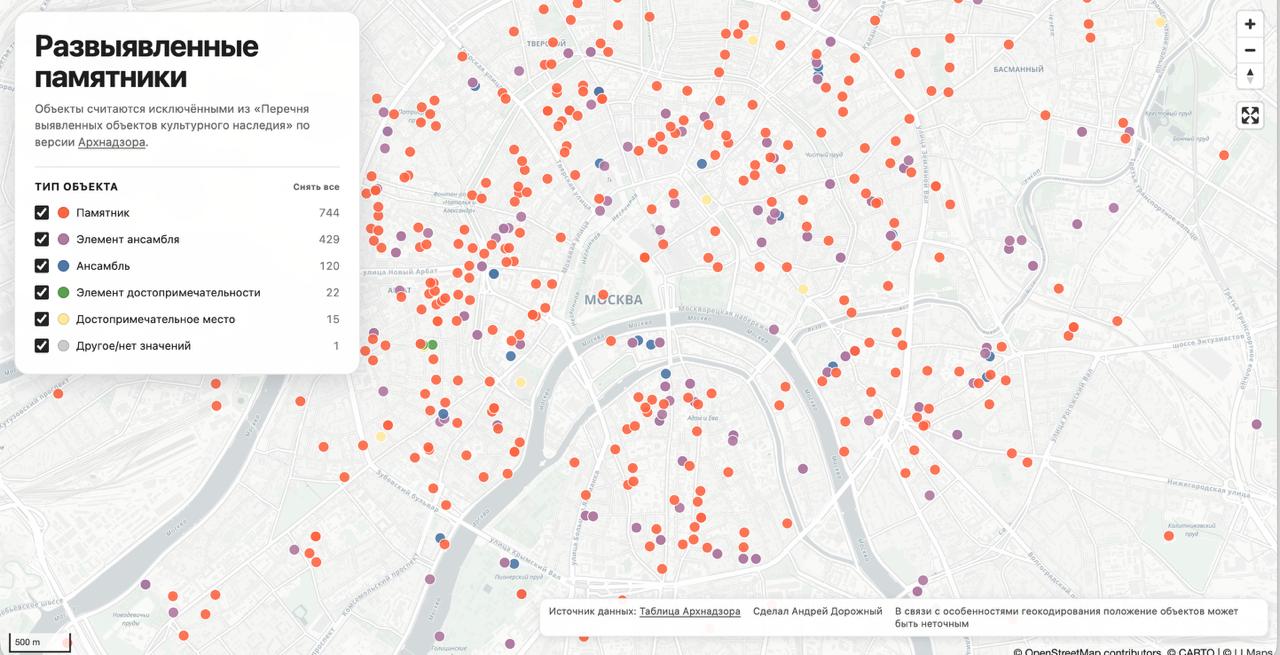1280x655 pixels.
Task: Click the red legend dot for Памятник
Action: pyautogui.click(x=63, y=213)
